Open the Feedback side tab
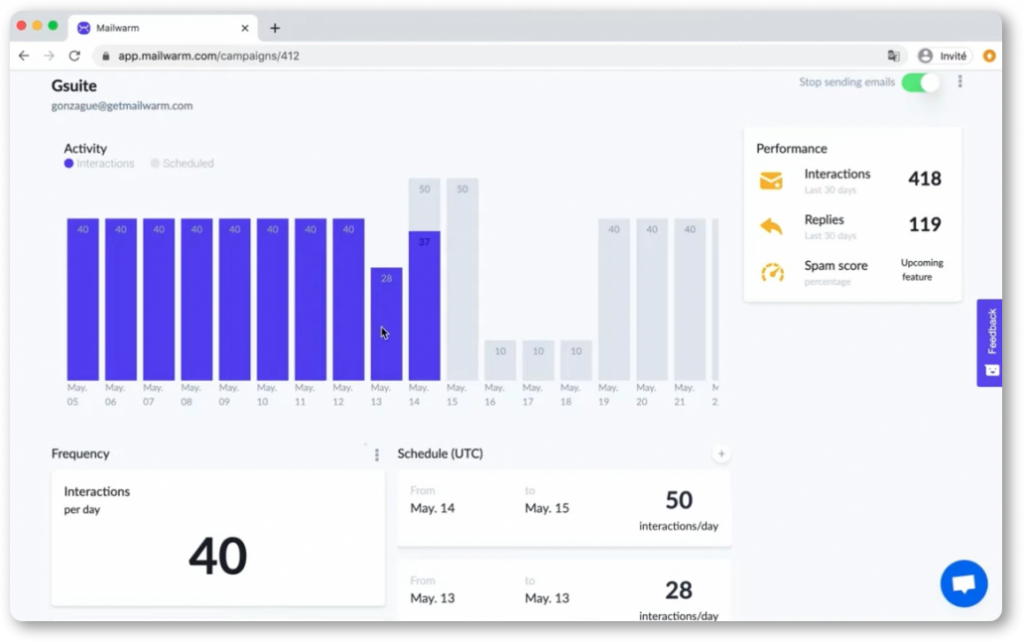This screenshot has width=1024, height=642. (989, 343)
